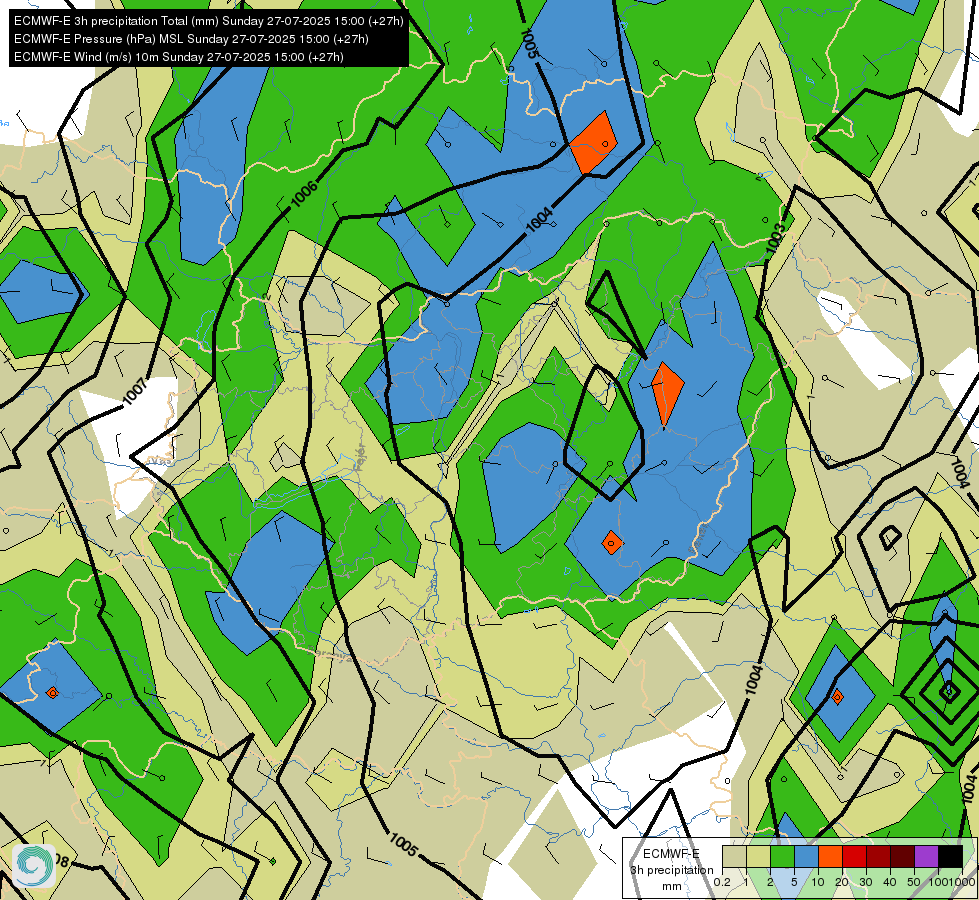This screenshot has width=979, height=900.
Task: Pick the bright red 20 mm legend swatch
Action: click(854, 857)
